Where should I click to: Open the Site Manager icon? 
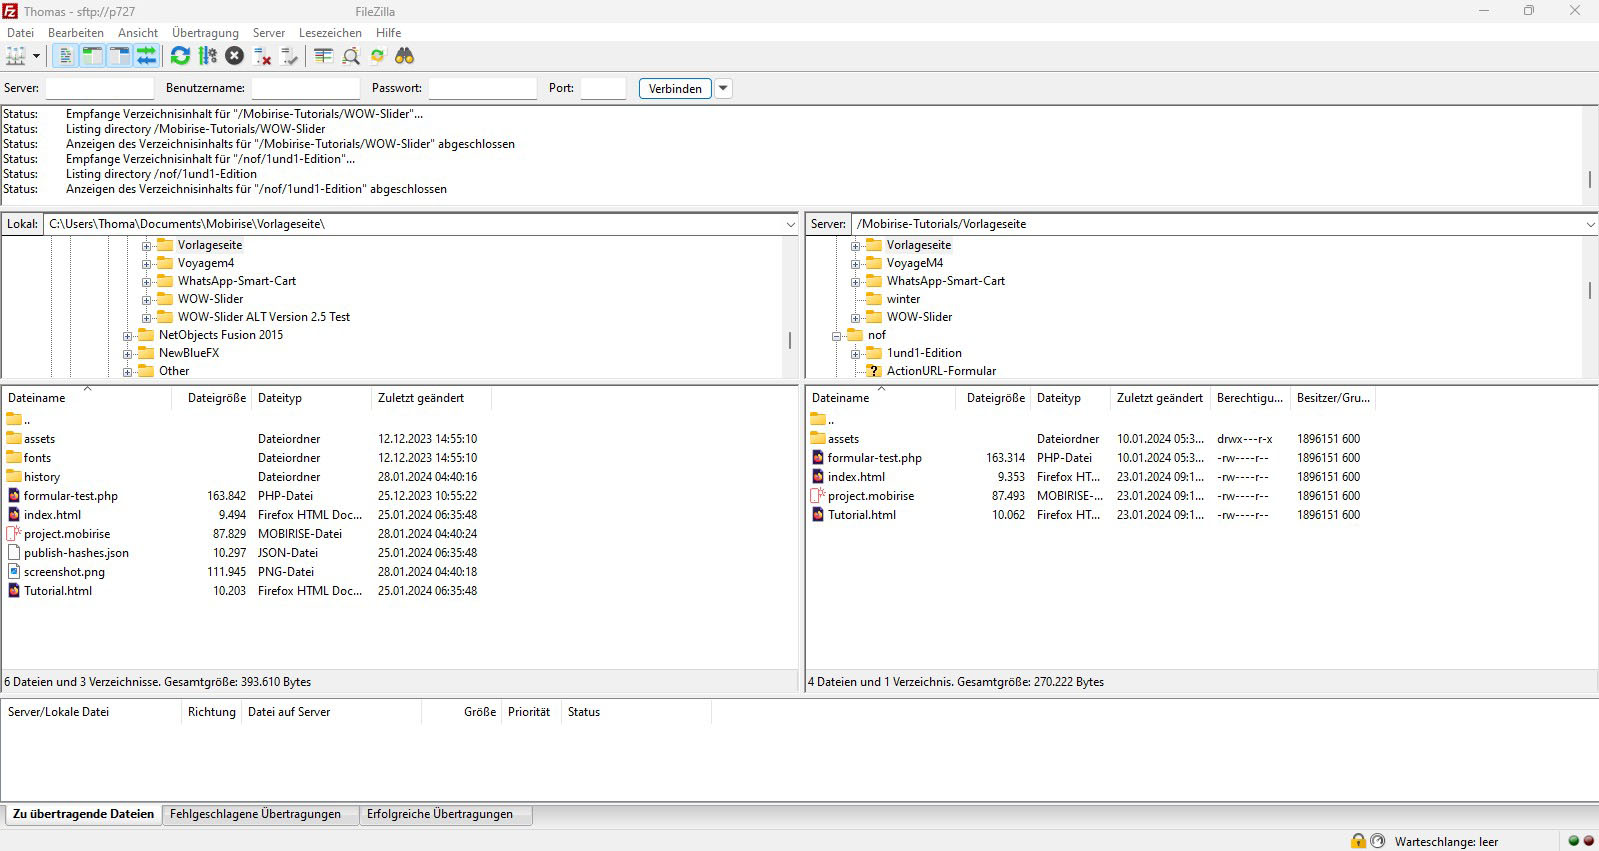(x=15, y=56)
